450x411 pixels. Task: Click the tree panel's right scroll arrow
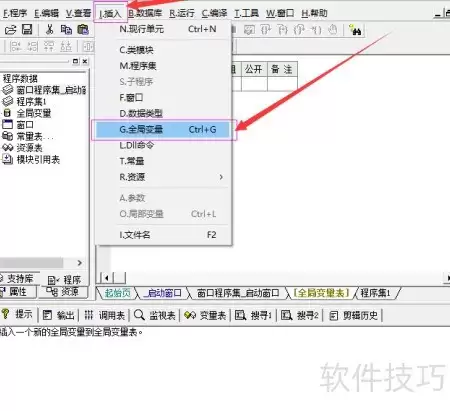click(x=80, y=263)
